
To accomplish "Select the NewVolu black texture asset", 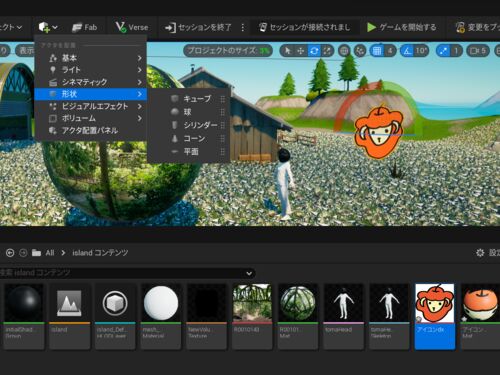I will pyautogui.click(x=207, y=316).
